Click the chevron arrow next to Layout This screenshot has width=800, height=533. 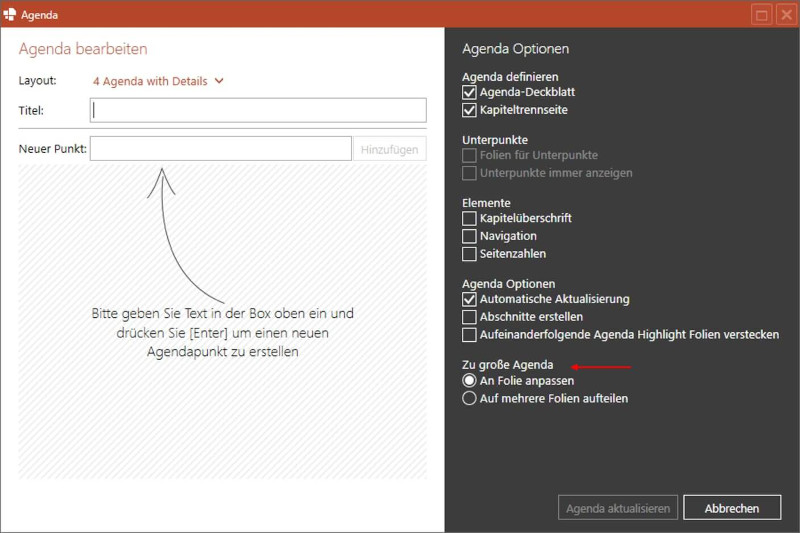(x=219, y=81)
